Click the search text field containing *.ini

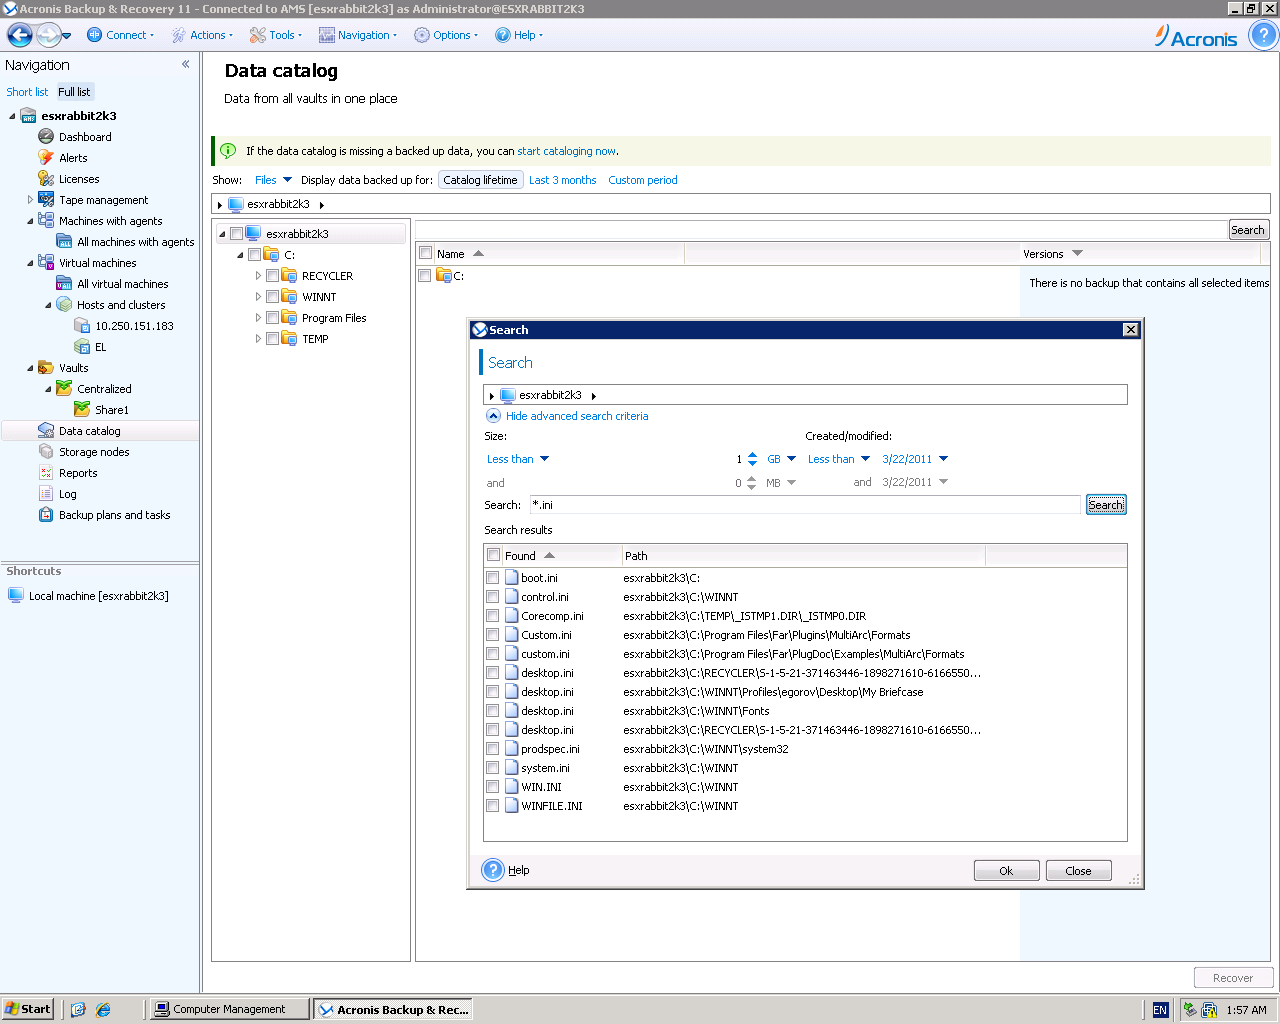(806, 505)
